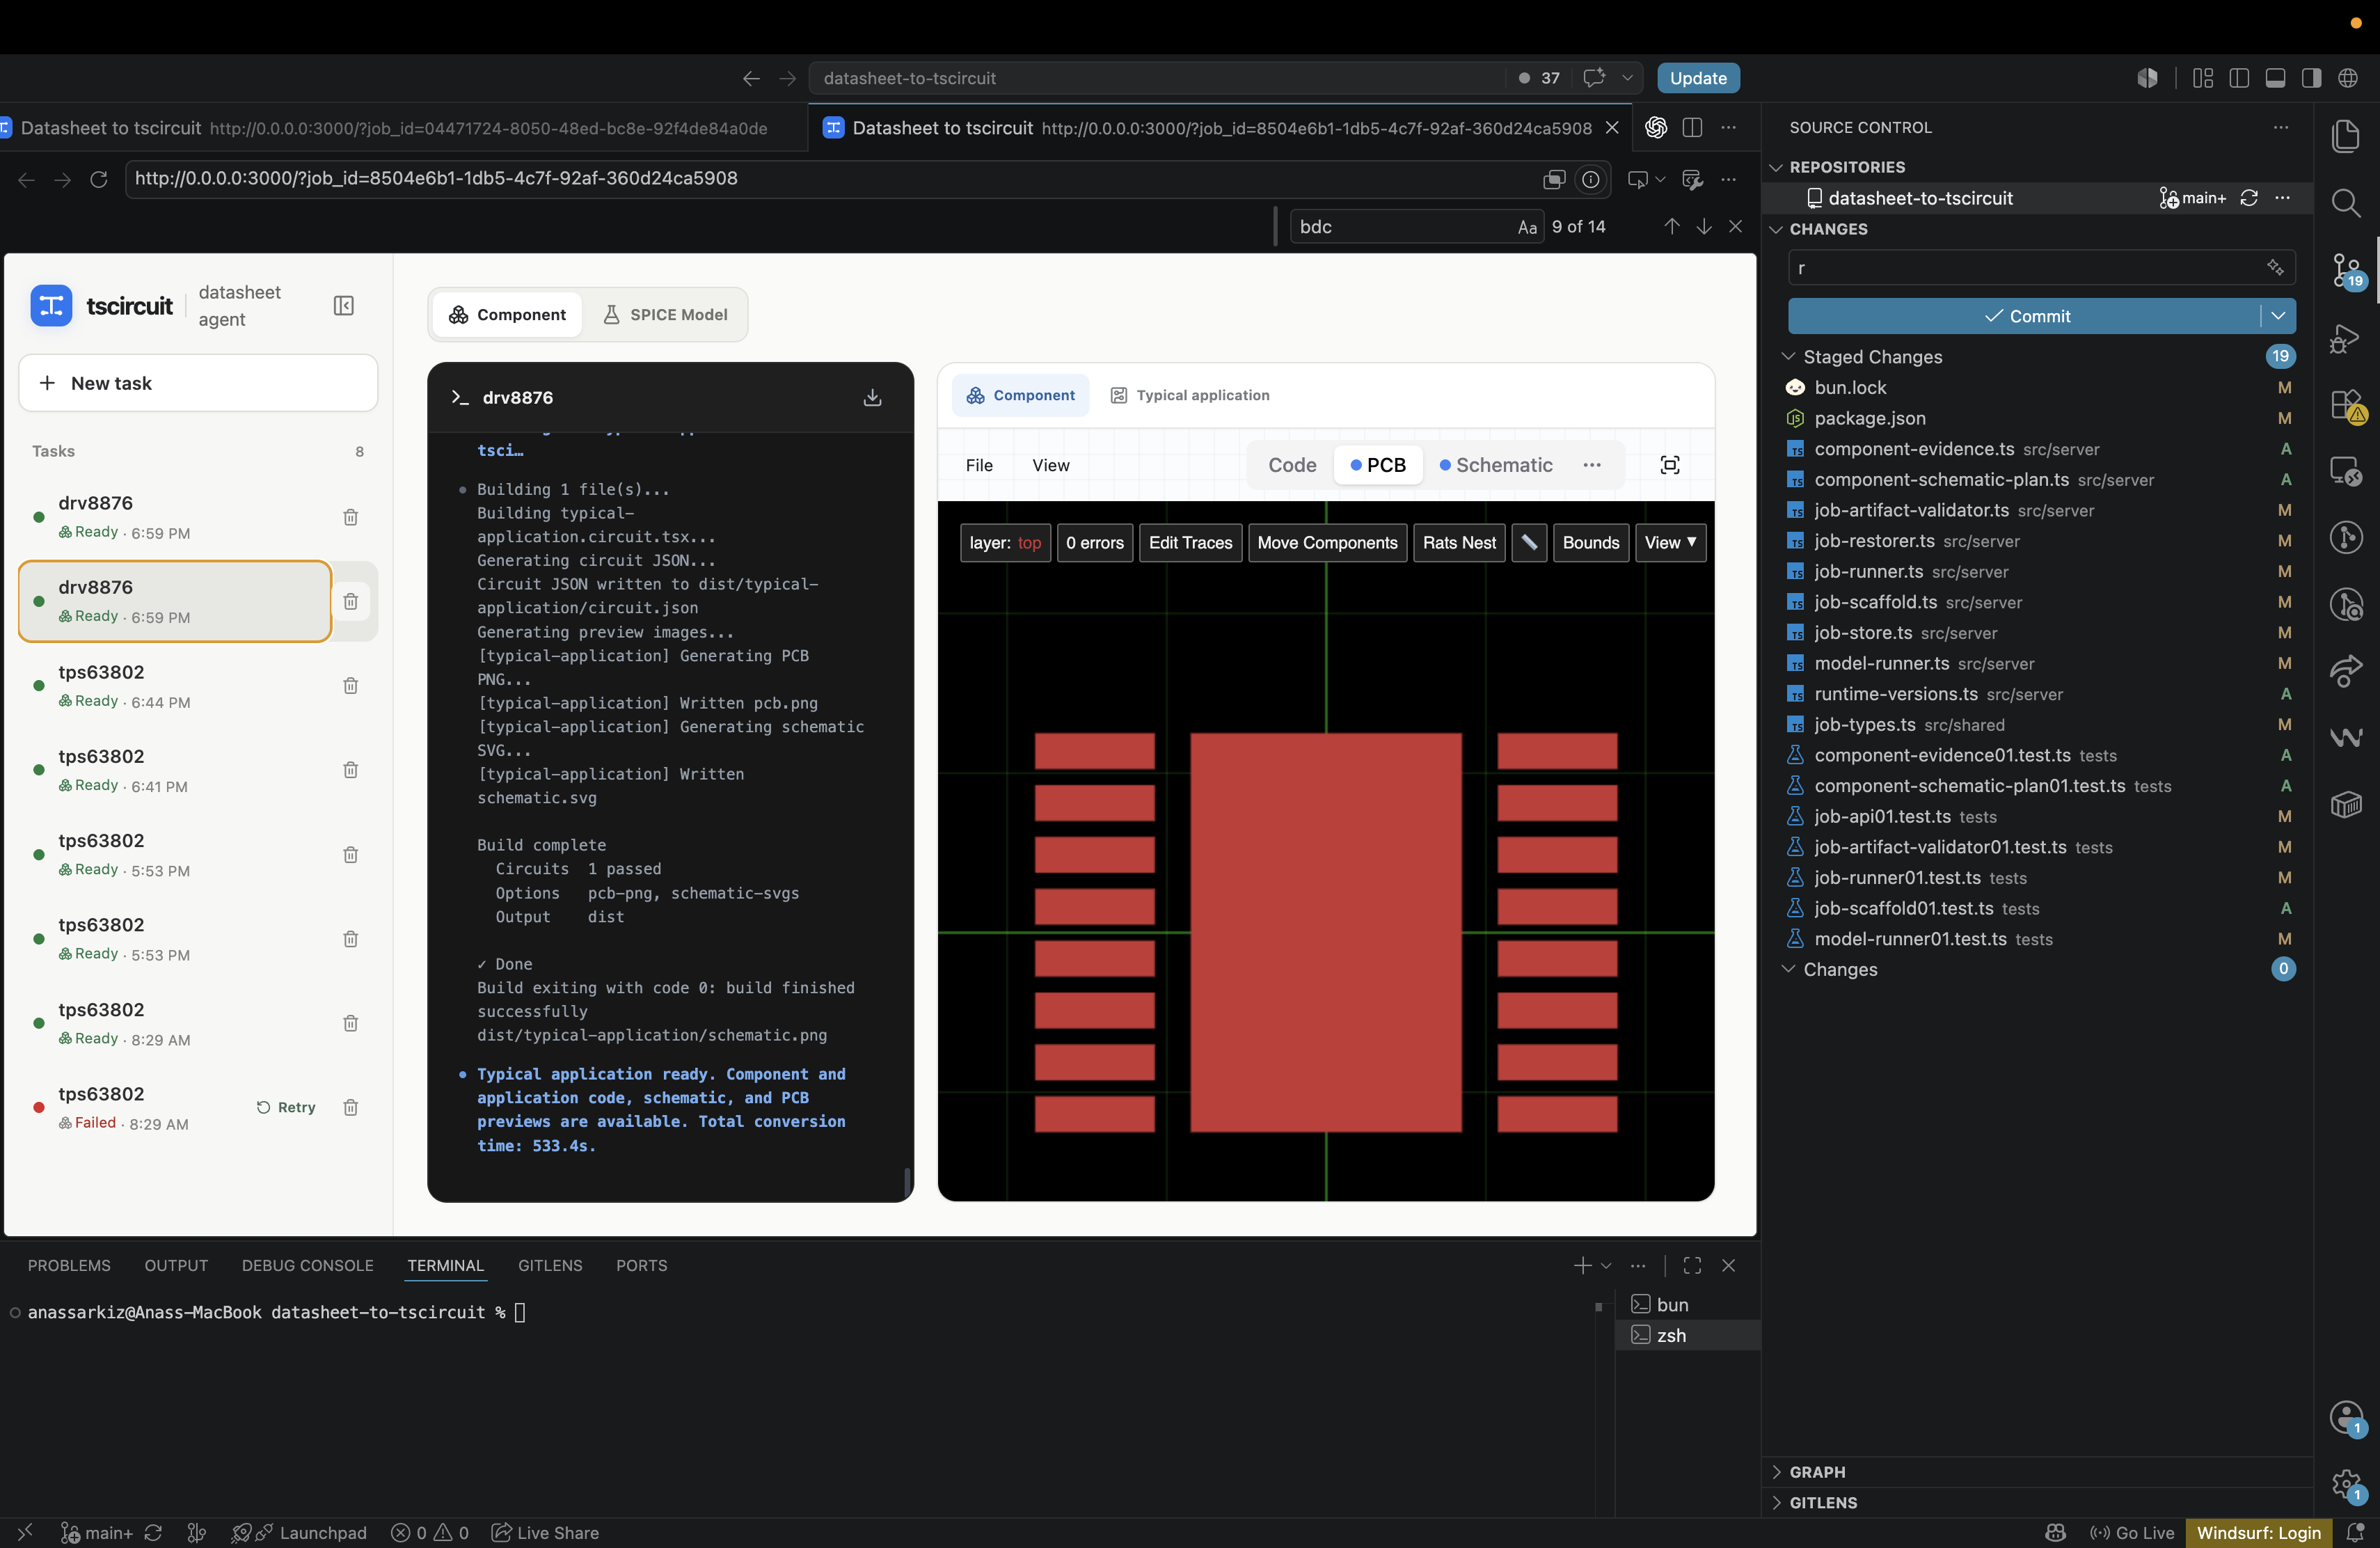The image size is (2380, 1548).
Task: Collapse the tscircuit sidebar panel
Action: [343, 305]
